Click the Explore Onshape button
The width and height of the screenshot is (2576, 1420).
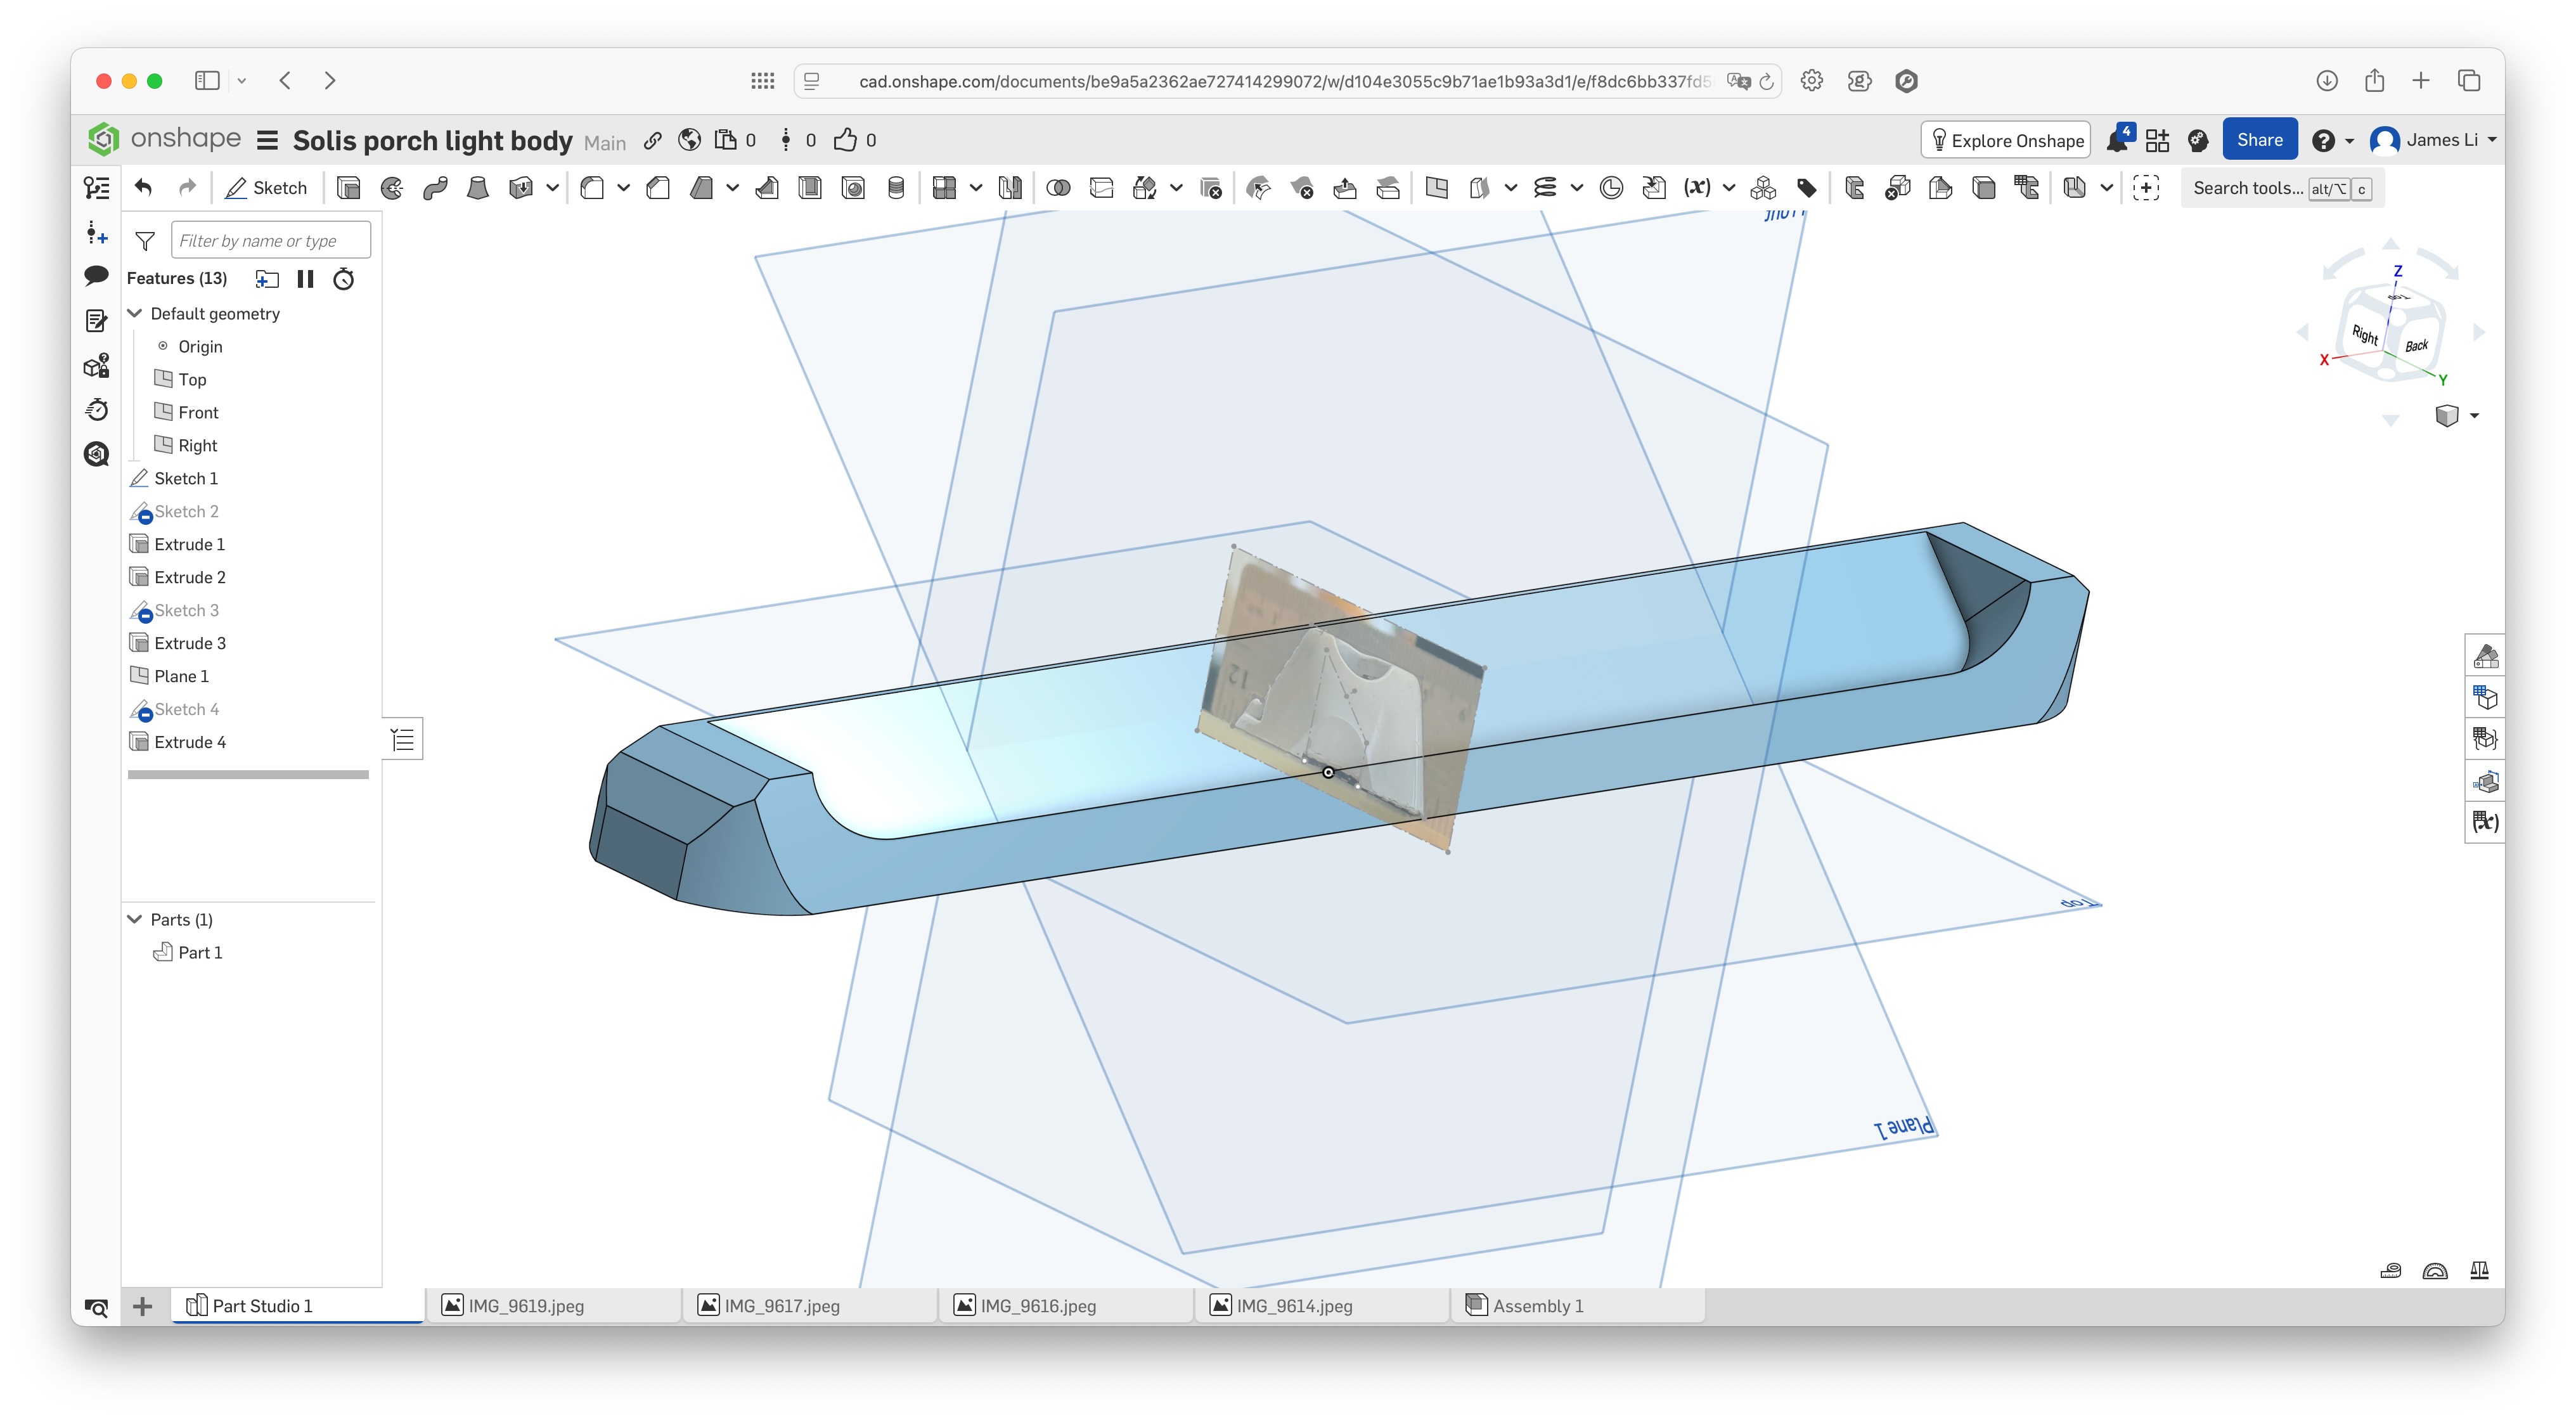coord(2006,140)
